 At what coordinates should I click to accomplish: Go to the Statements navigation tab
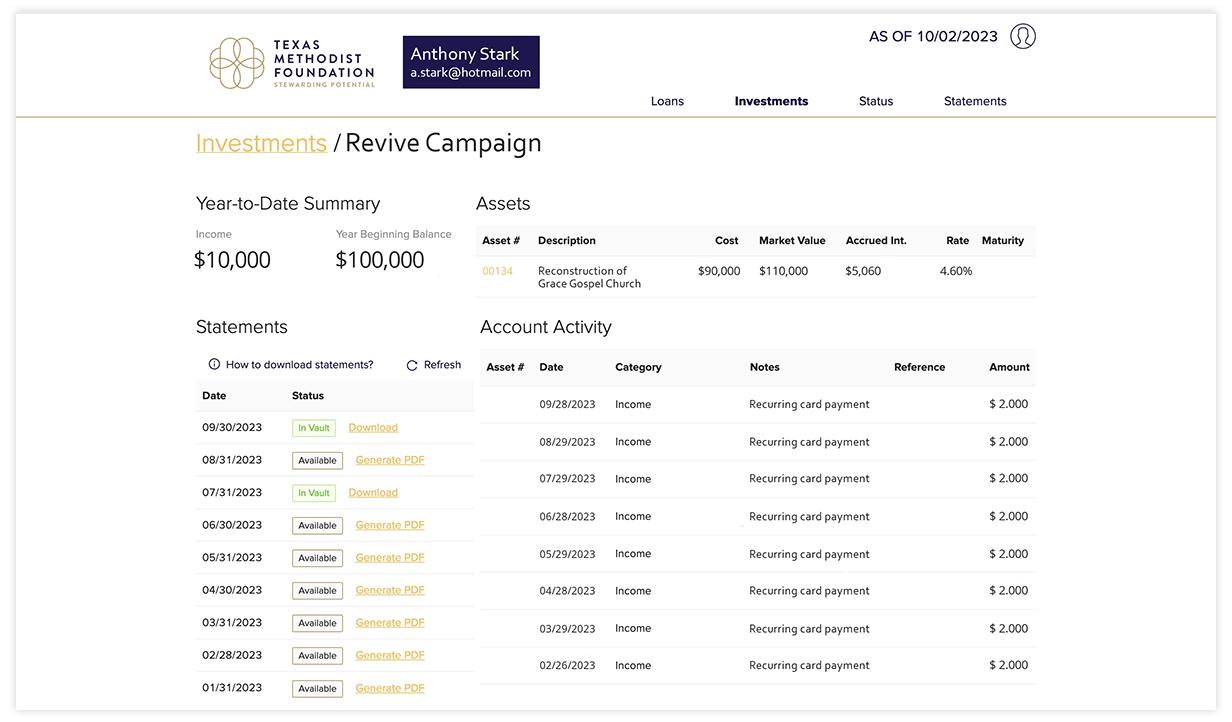point(974,101)
